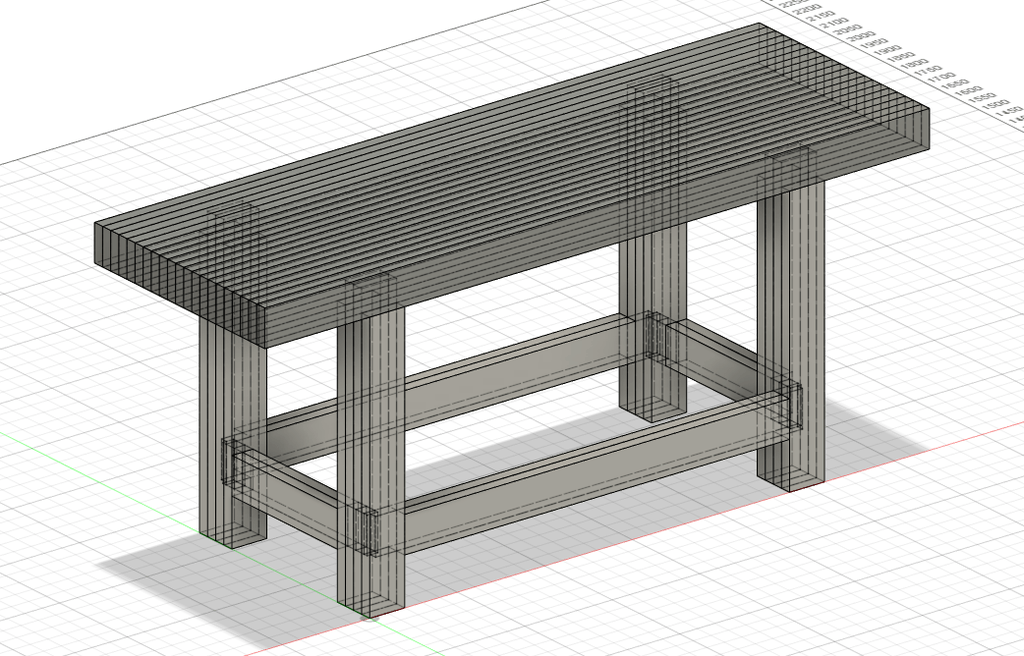The width and height of the screenshot is (1024, 656).
Task: Click the grid ruler label 1550
Action: coord(983,97)
